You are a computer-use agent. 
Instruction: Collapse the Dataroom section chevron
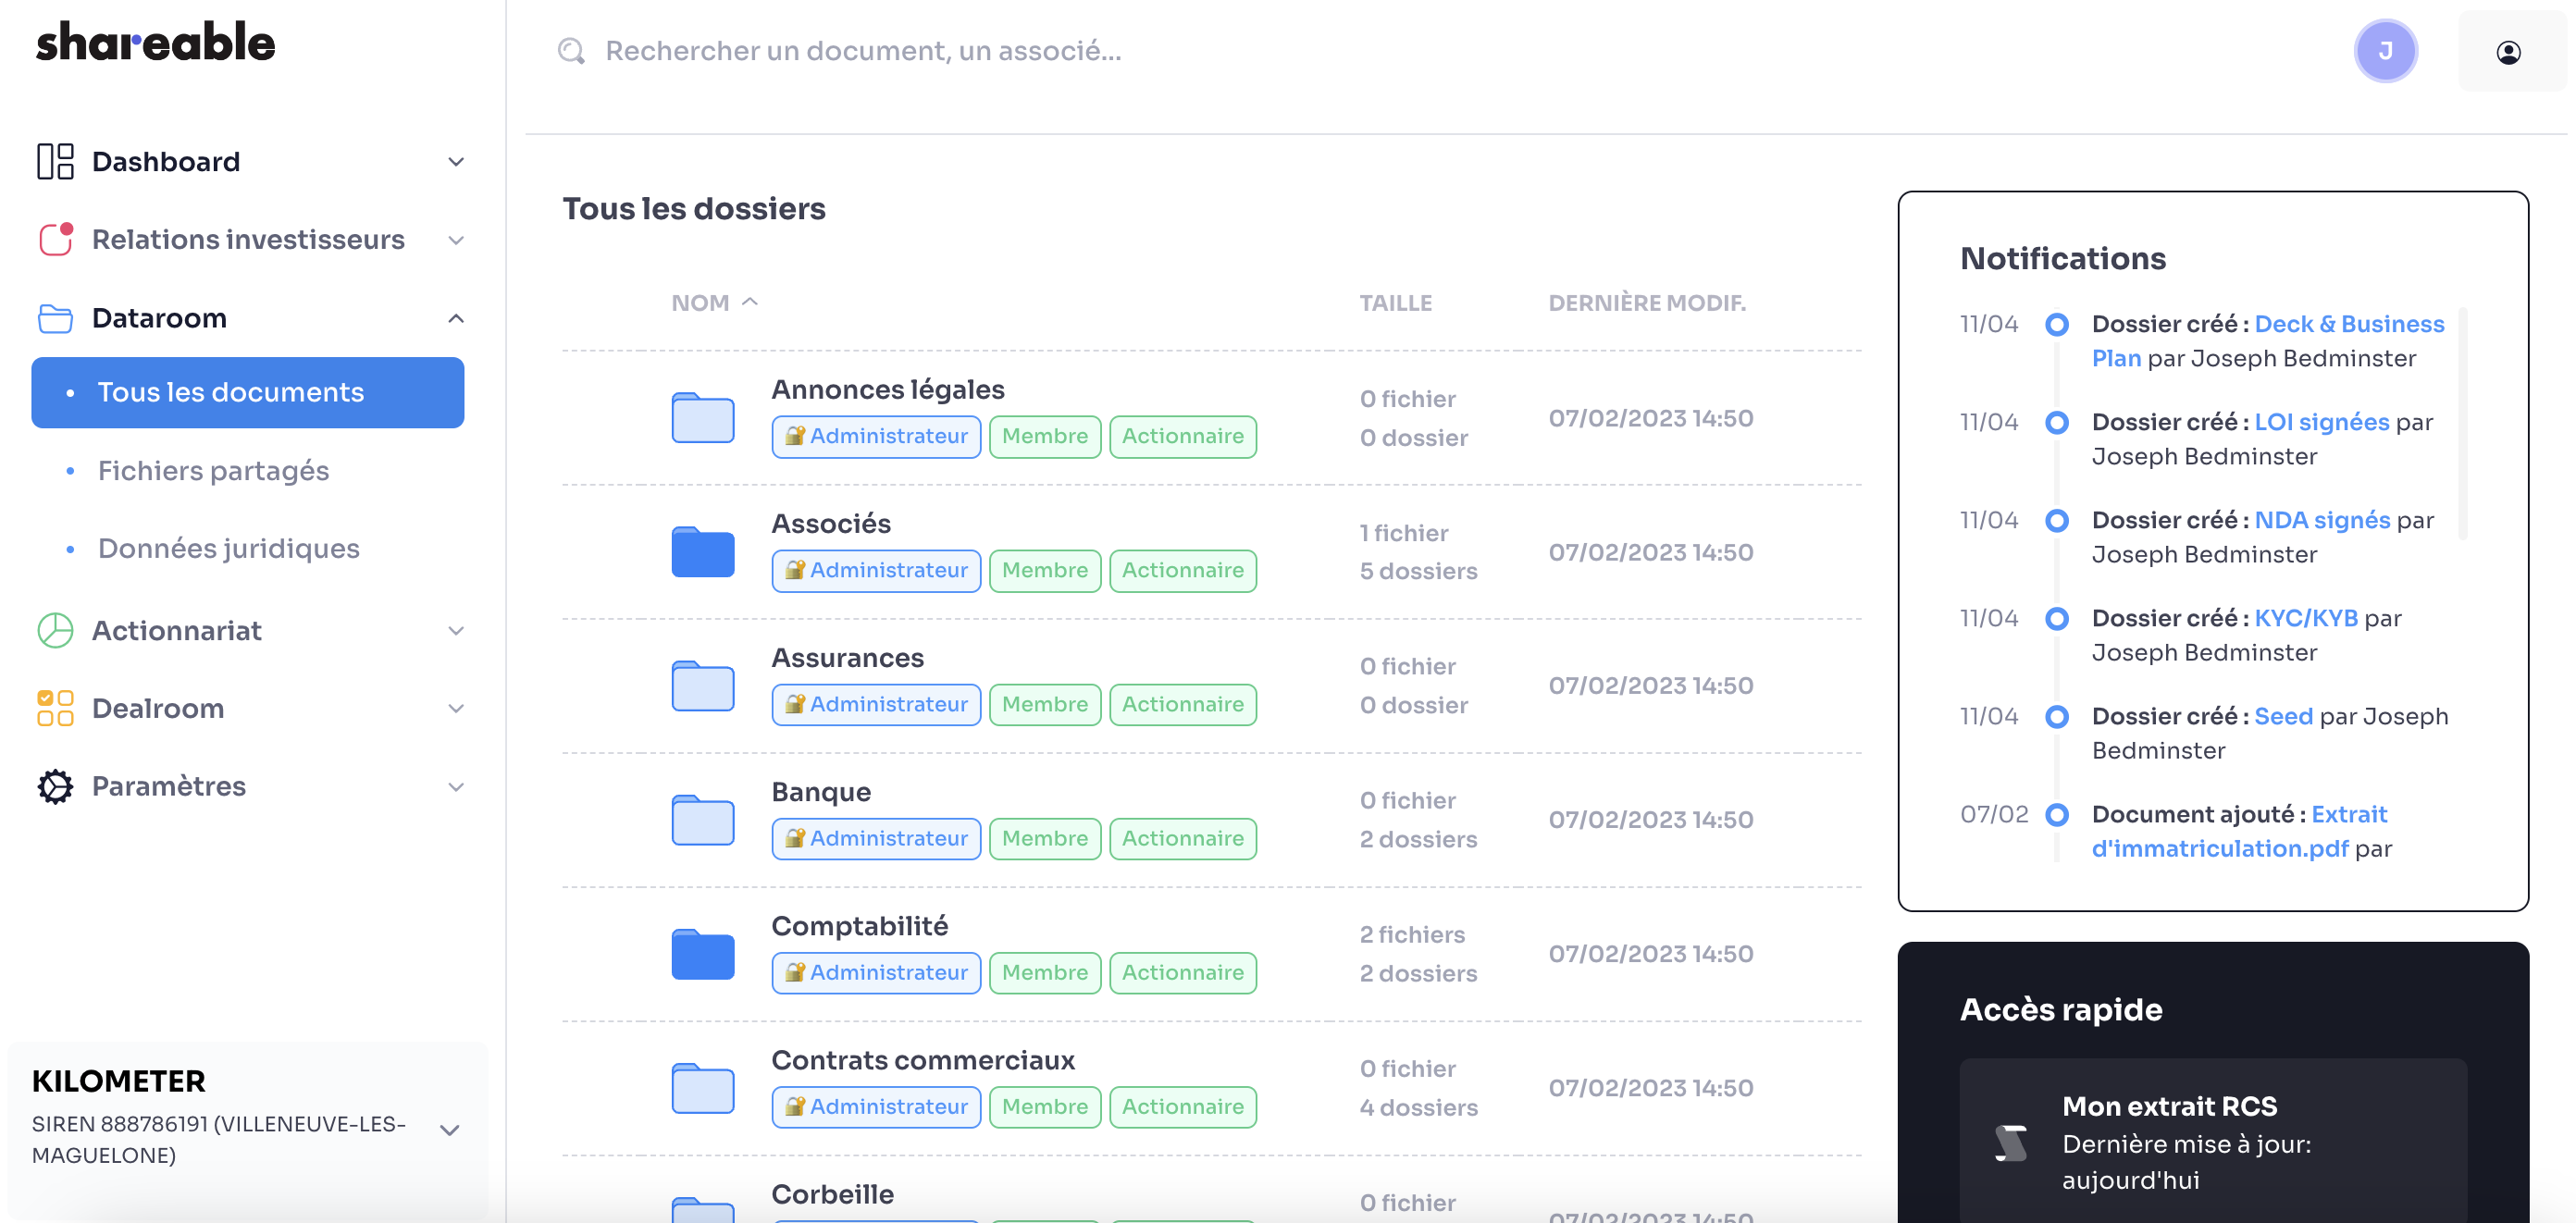click(x=456, y=318)
